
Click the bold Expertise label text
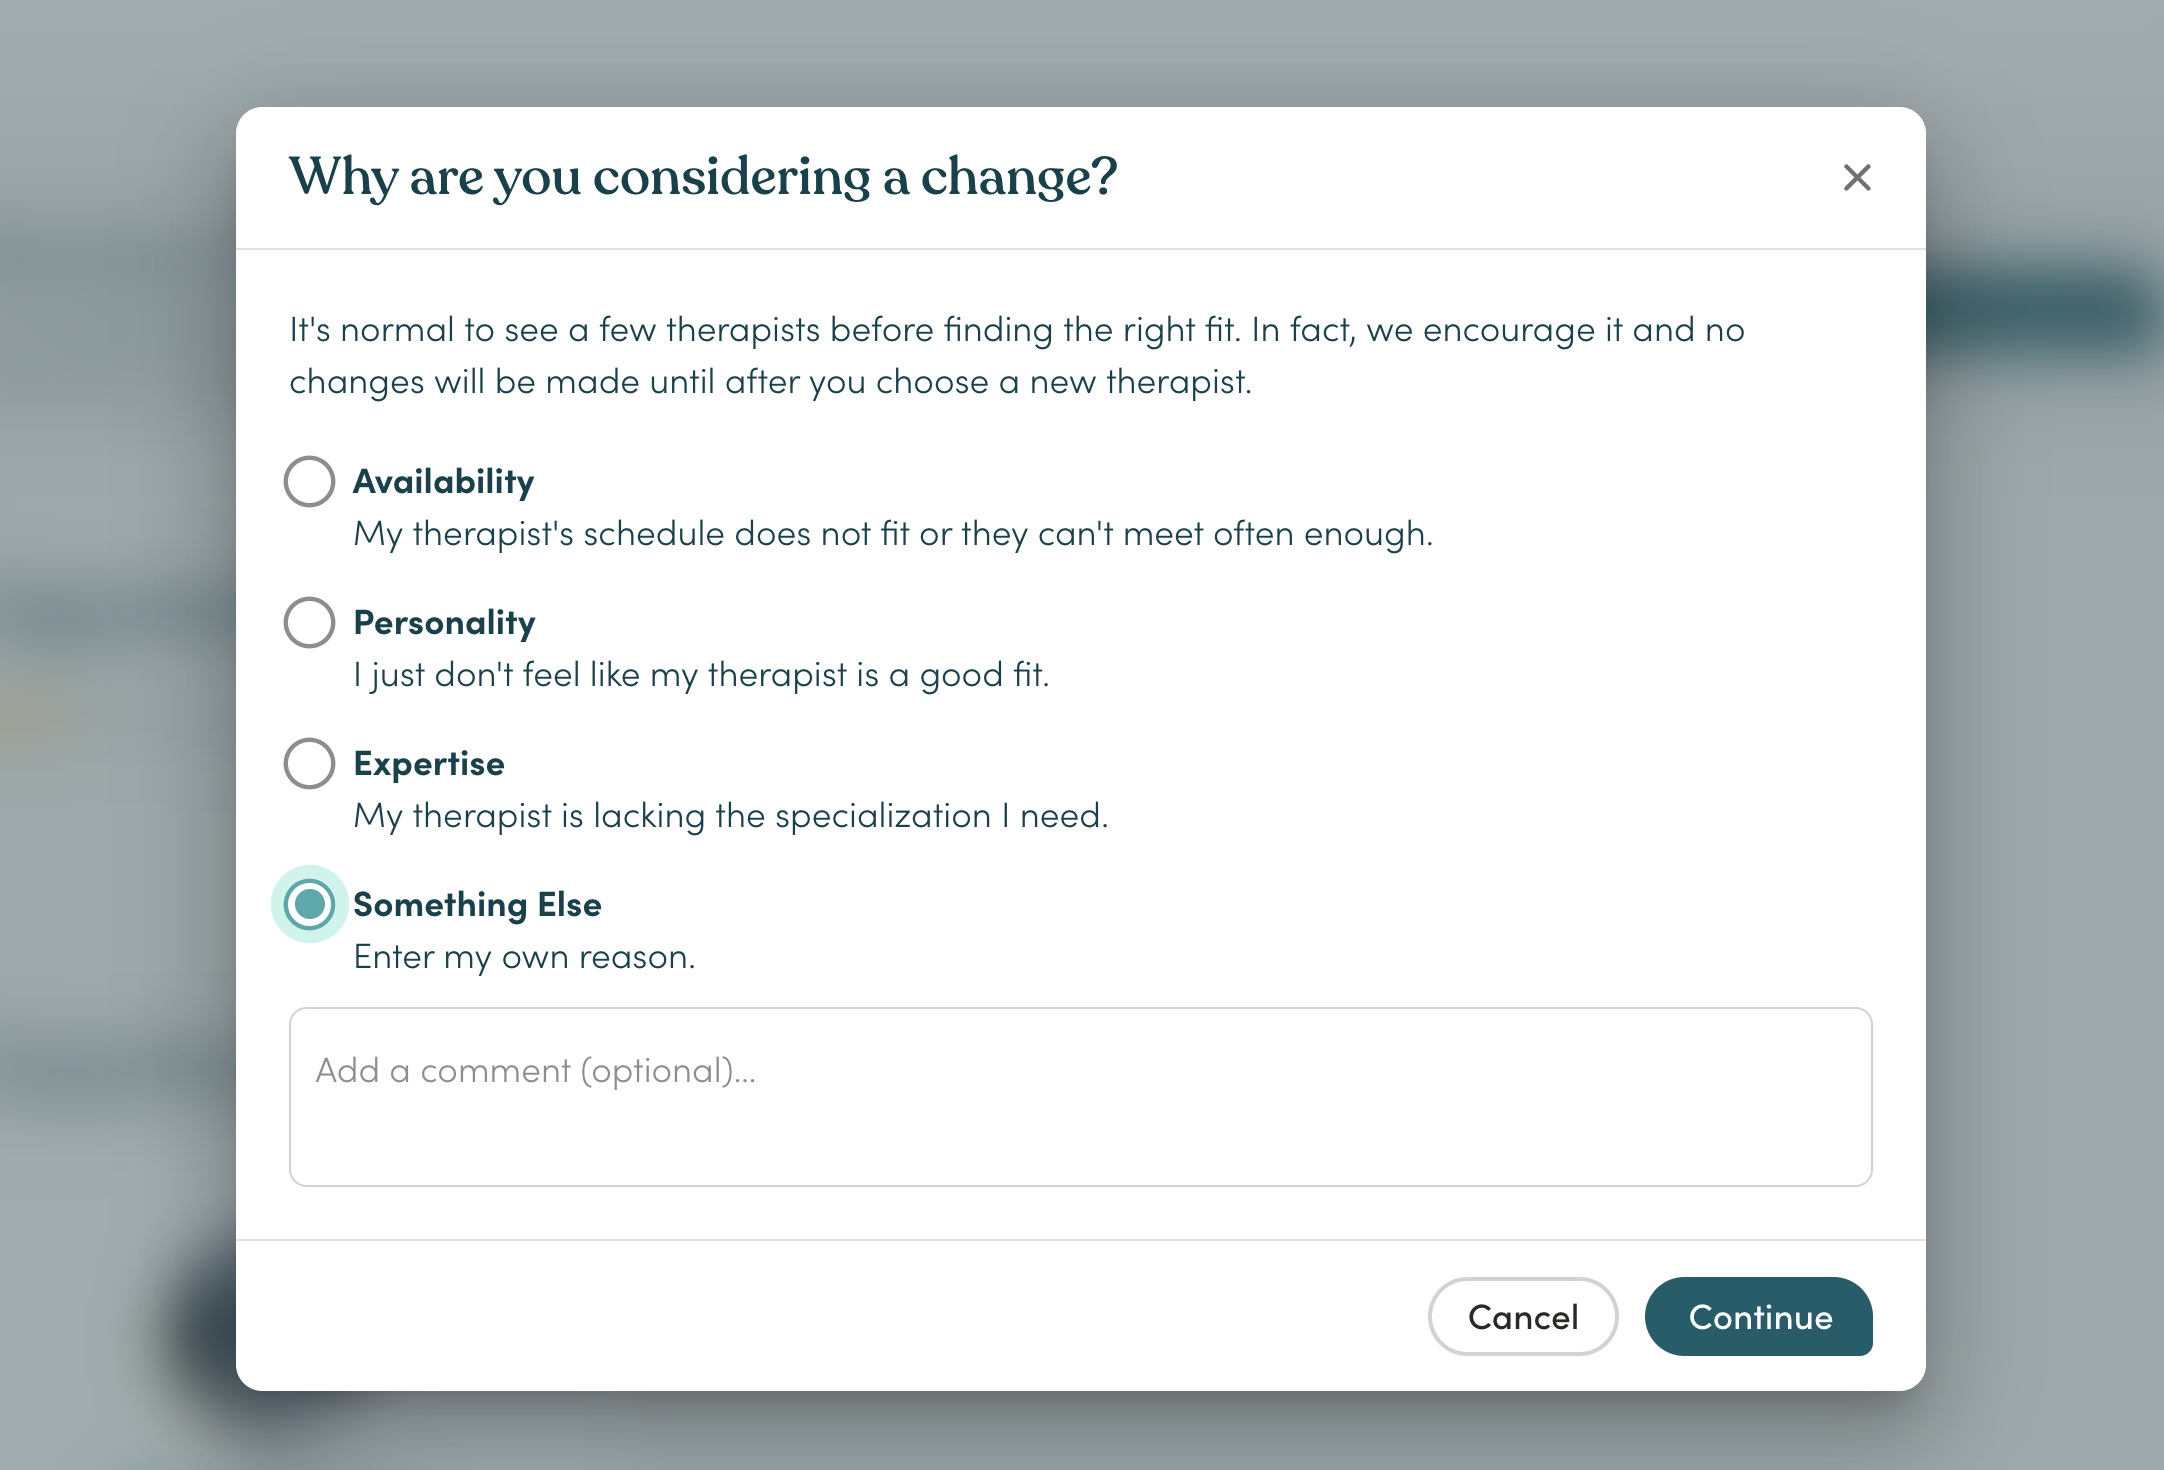pyautogui.click(x=429, y=764)
